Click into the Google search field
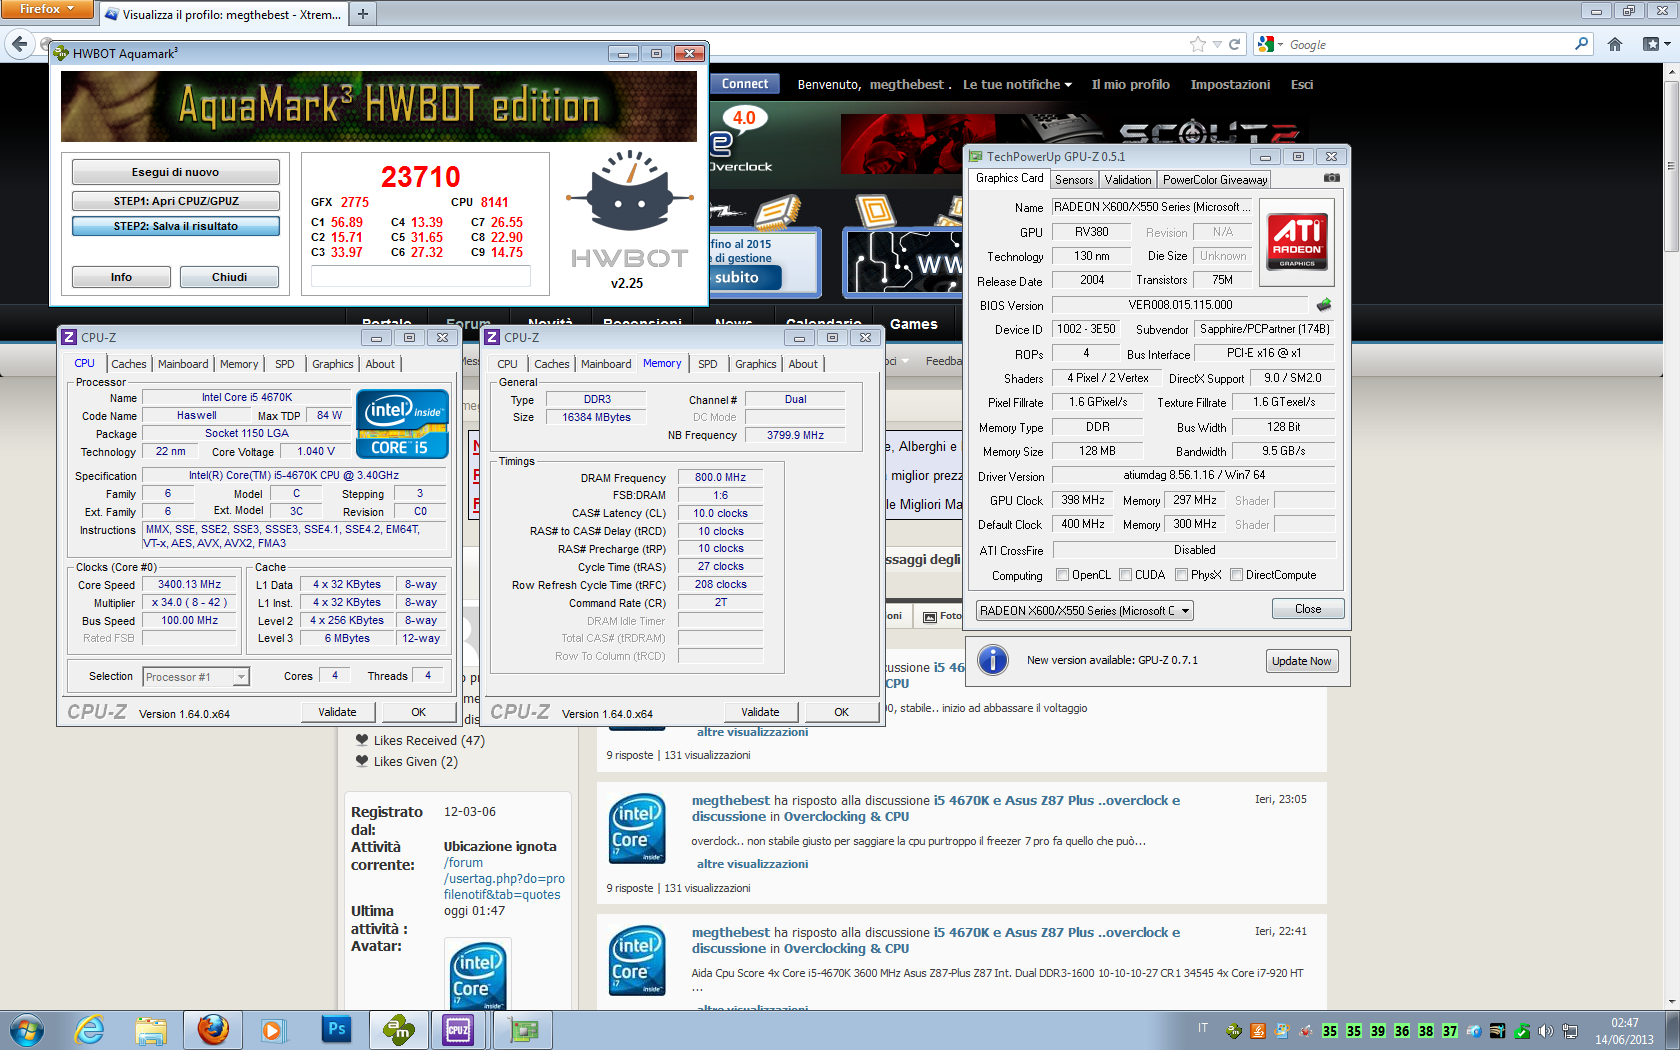The image size is (1680, 1050). tap(1430, 45)
